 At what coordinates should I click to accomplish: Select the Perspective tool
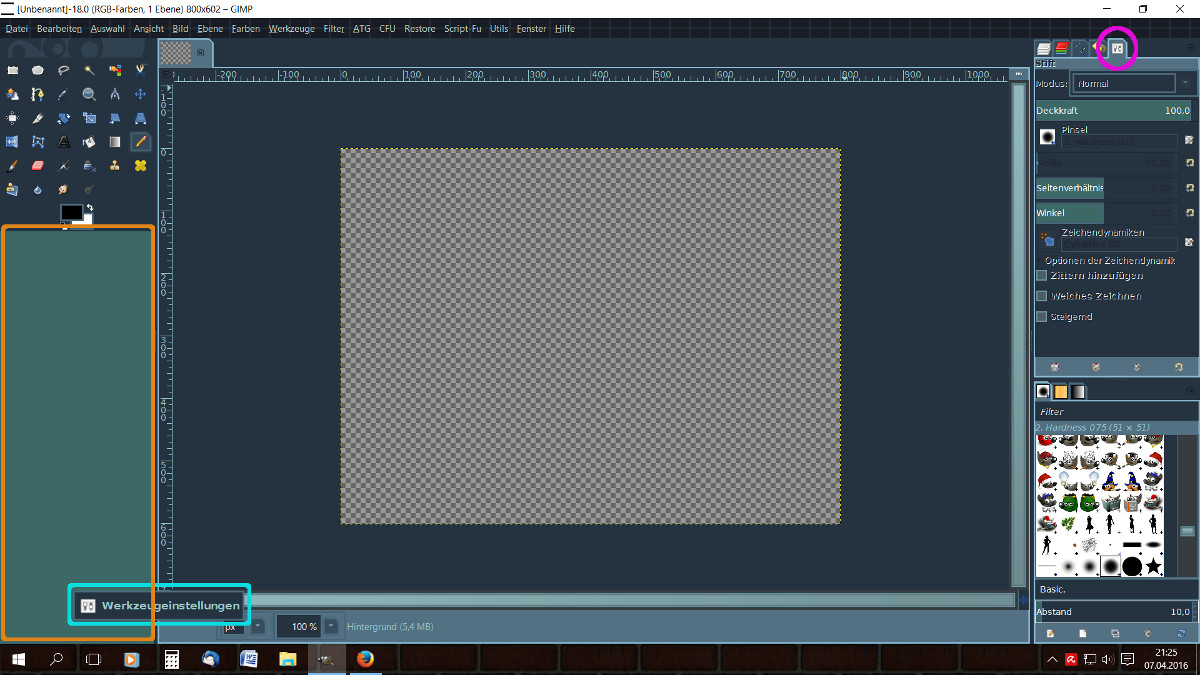(140, 118)
